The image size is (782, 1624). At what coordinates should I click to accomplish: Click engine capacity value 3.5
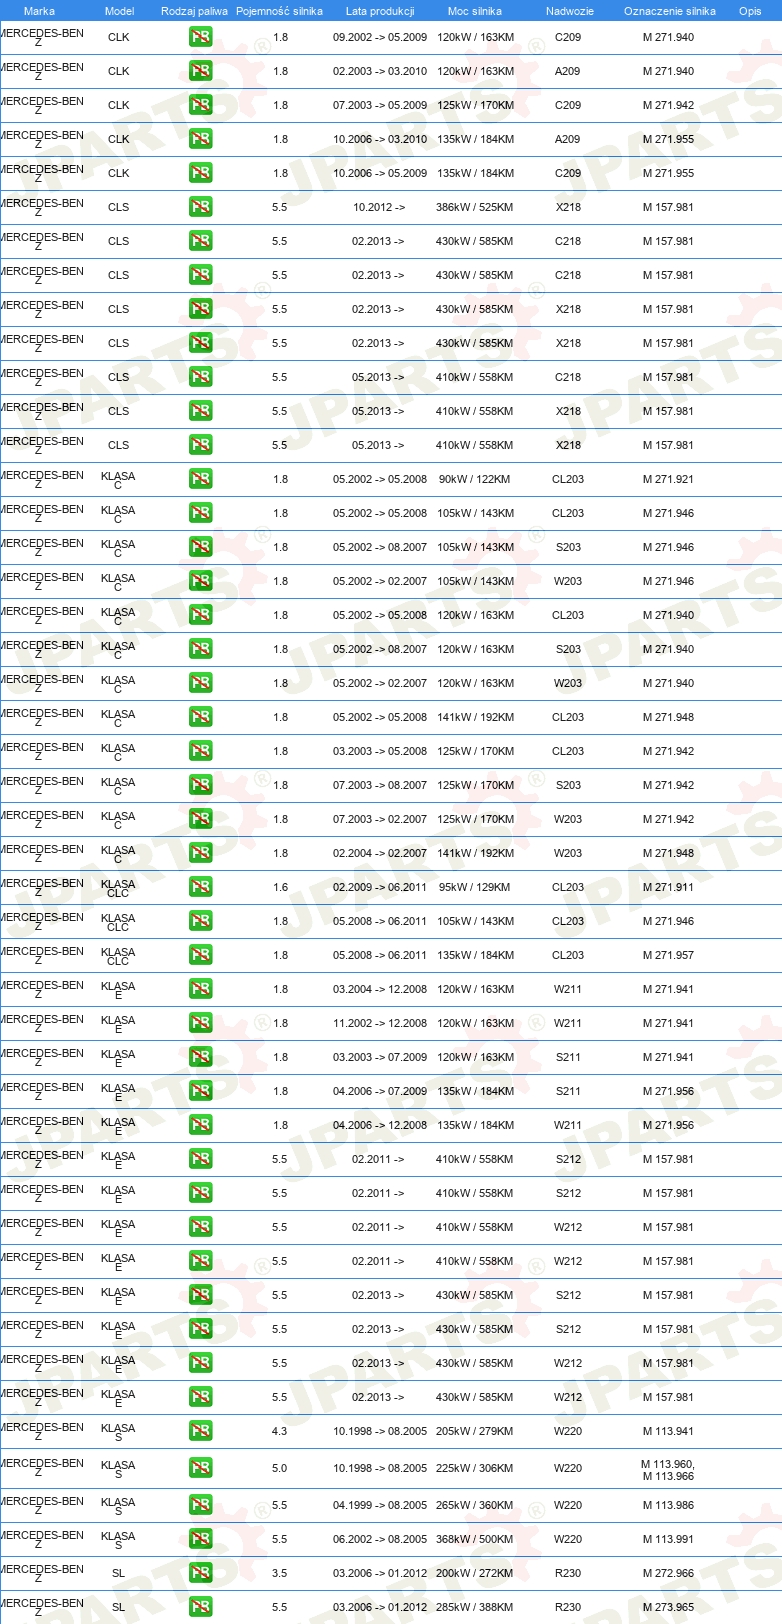click(x=280, y=1574)
